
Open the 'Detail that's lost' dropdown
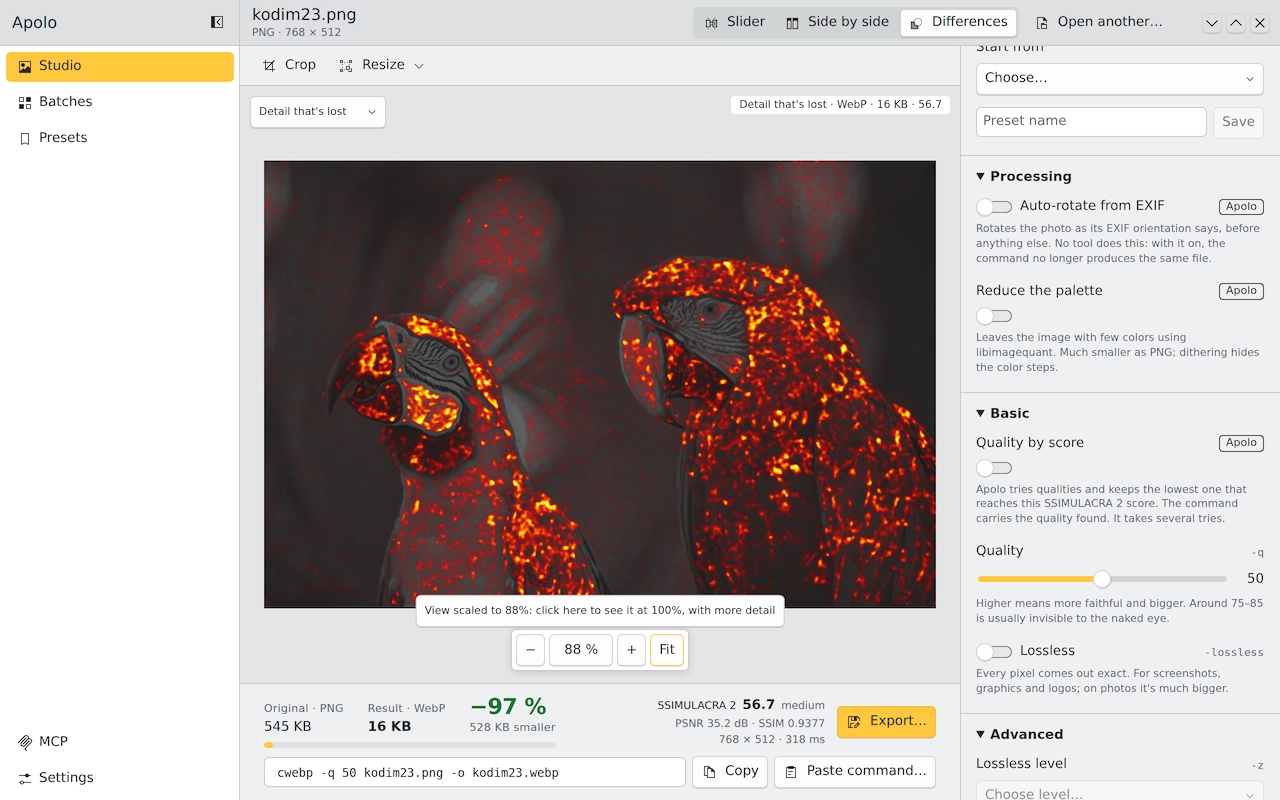point(318,112)
